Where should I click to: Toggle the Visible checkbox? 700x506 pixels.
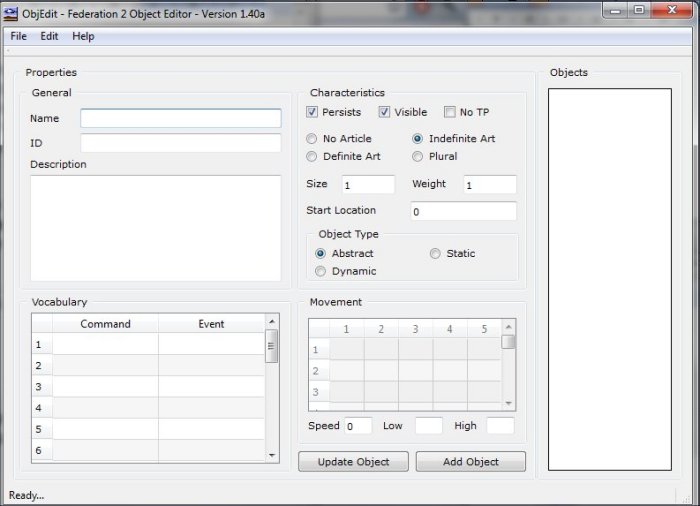tap(384, 112)
